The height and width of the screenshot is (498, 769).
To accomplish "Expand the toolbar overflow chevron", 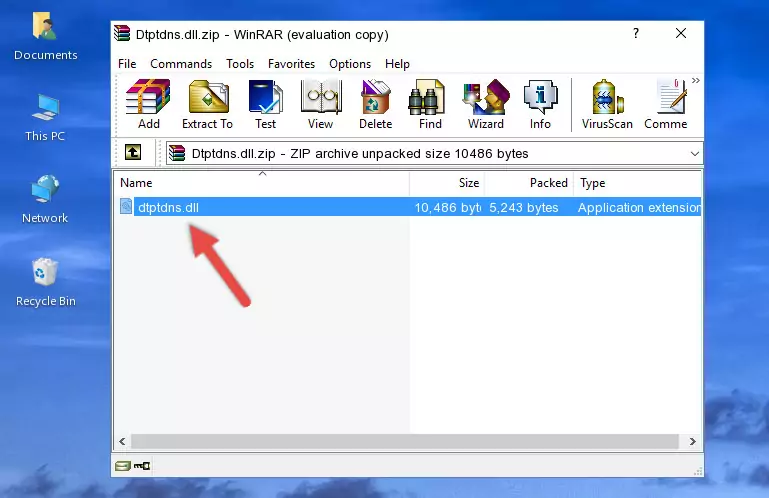I will (695, 80).
